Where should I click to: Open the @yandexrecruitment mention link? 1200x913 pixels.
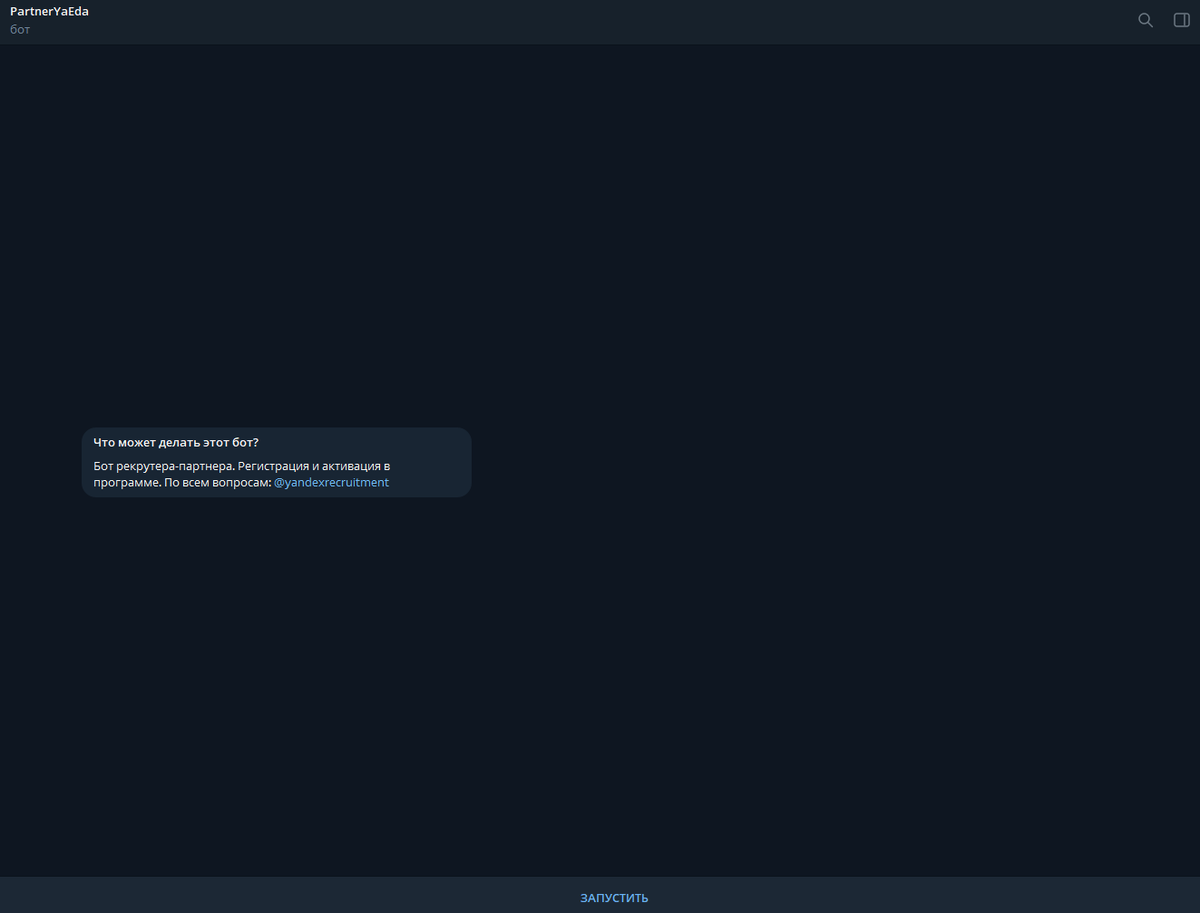pyautogui.click(x=331, y=482)
